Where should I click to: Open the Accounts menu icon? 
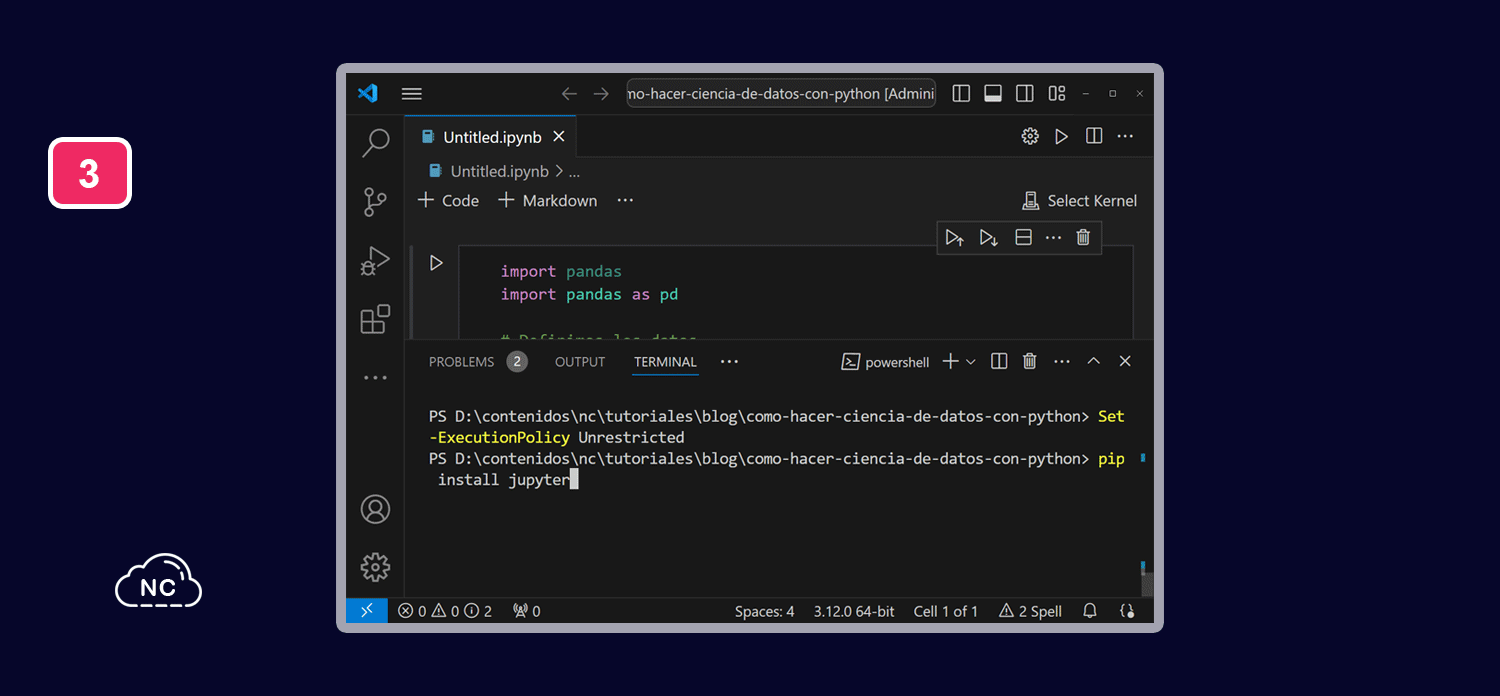(x=375, y=509)
